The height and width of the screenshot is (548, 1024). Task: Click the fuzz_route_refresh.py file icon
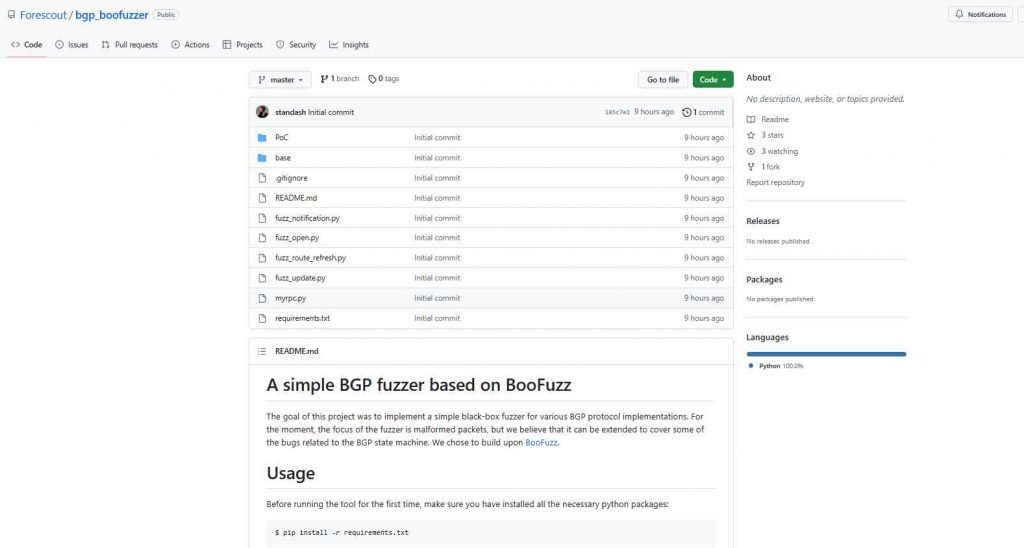pos(262,258)
